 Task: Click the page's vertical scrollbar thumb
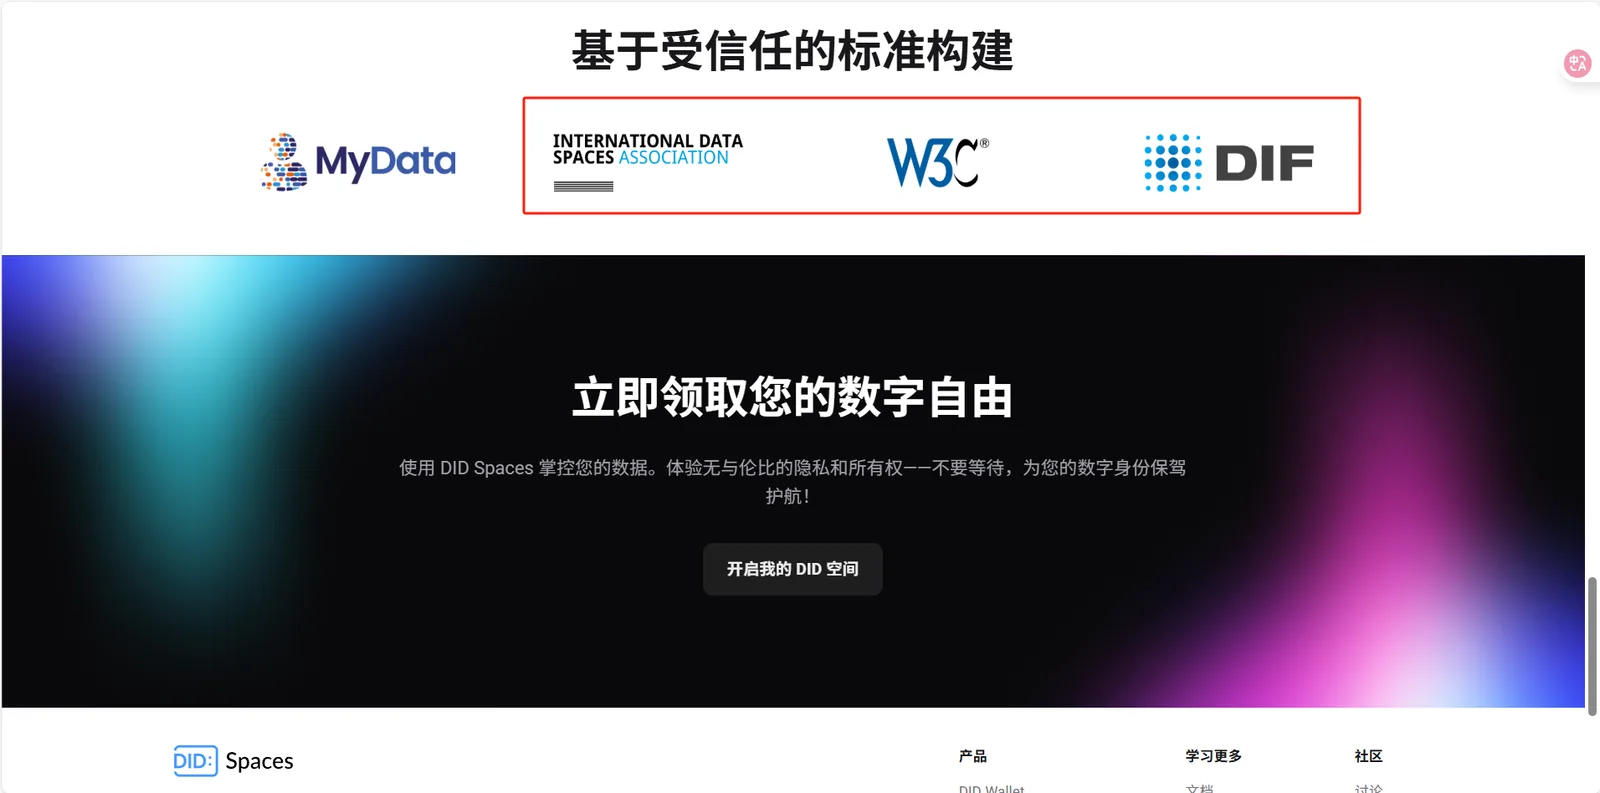(1592, 646)
